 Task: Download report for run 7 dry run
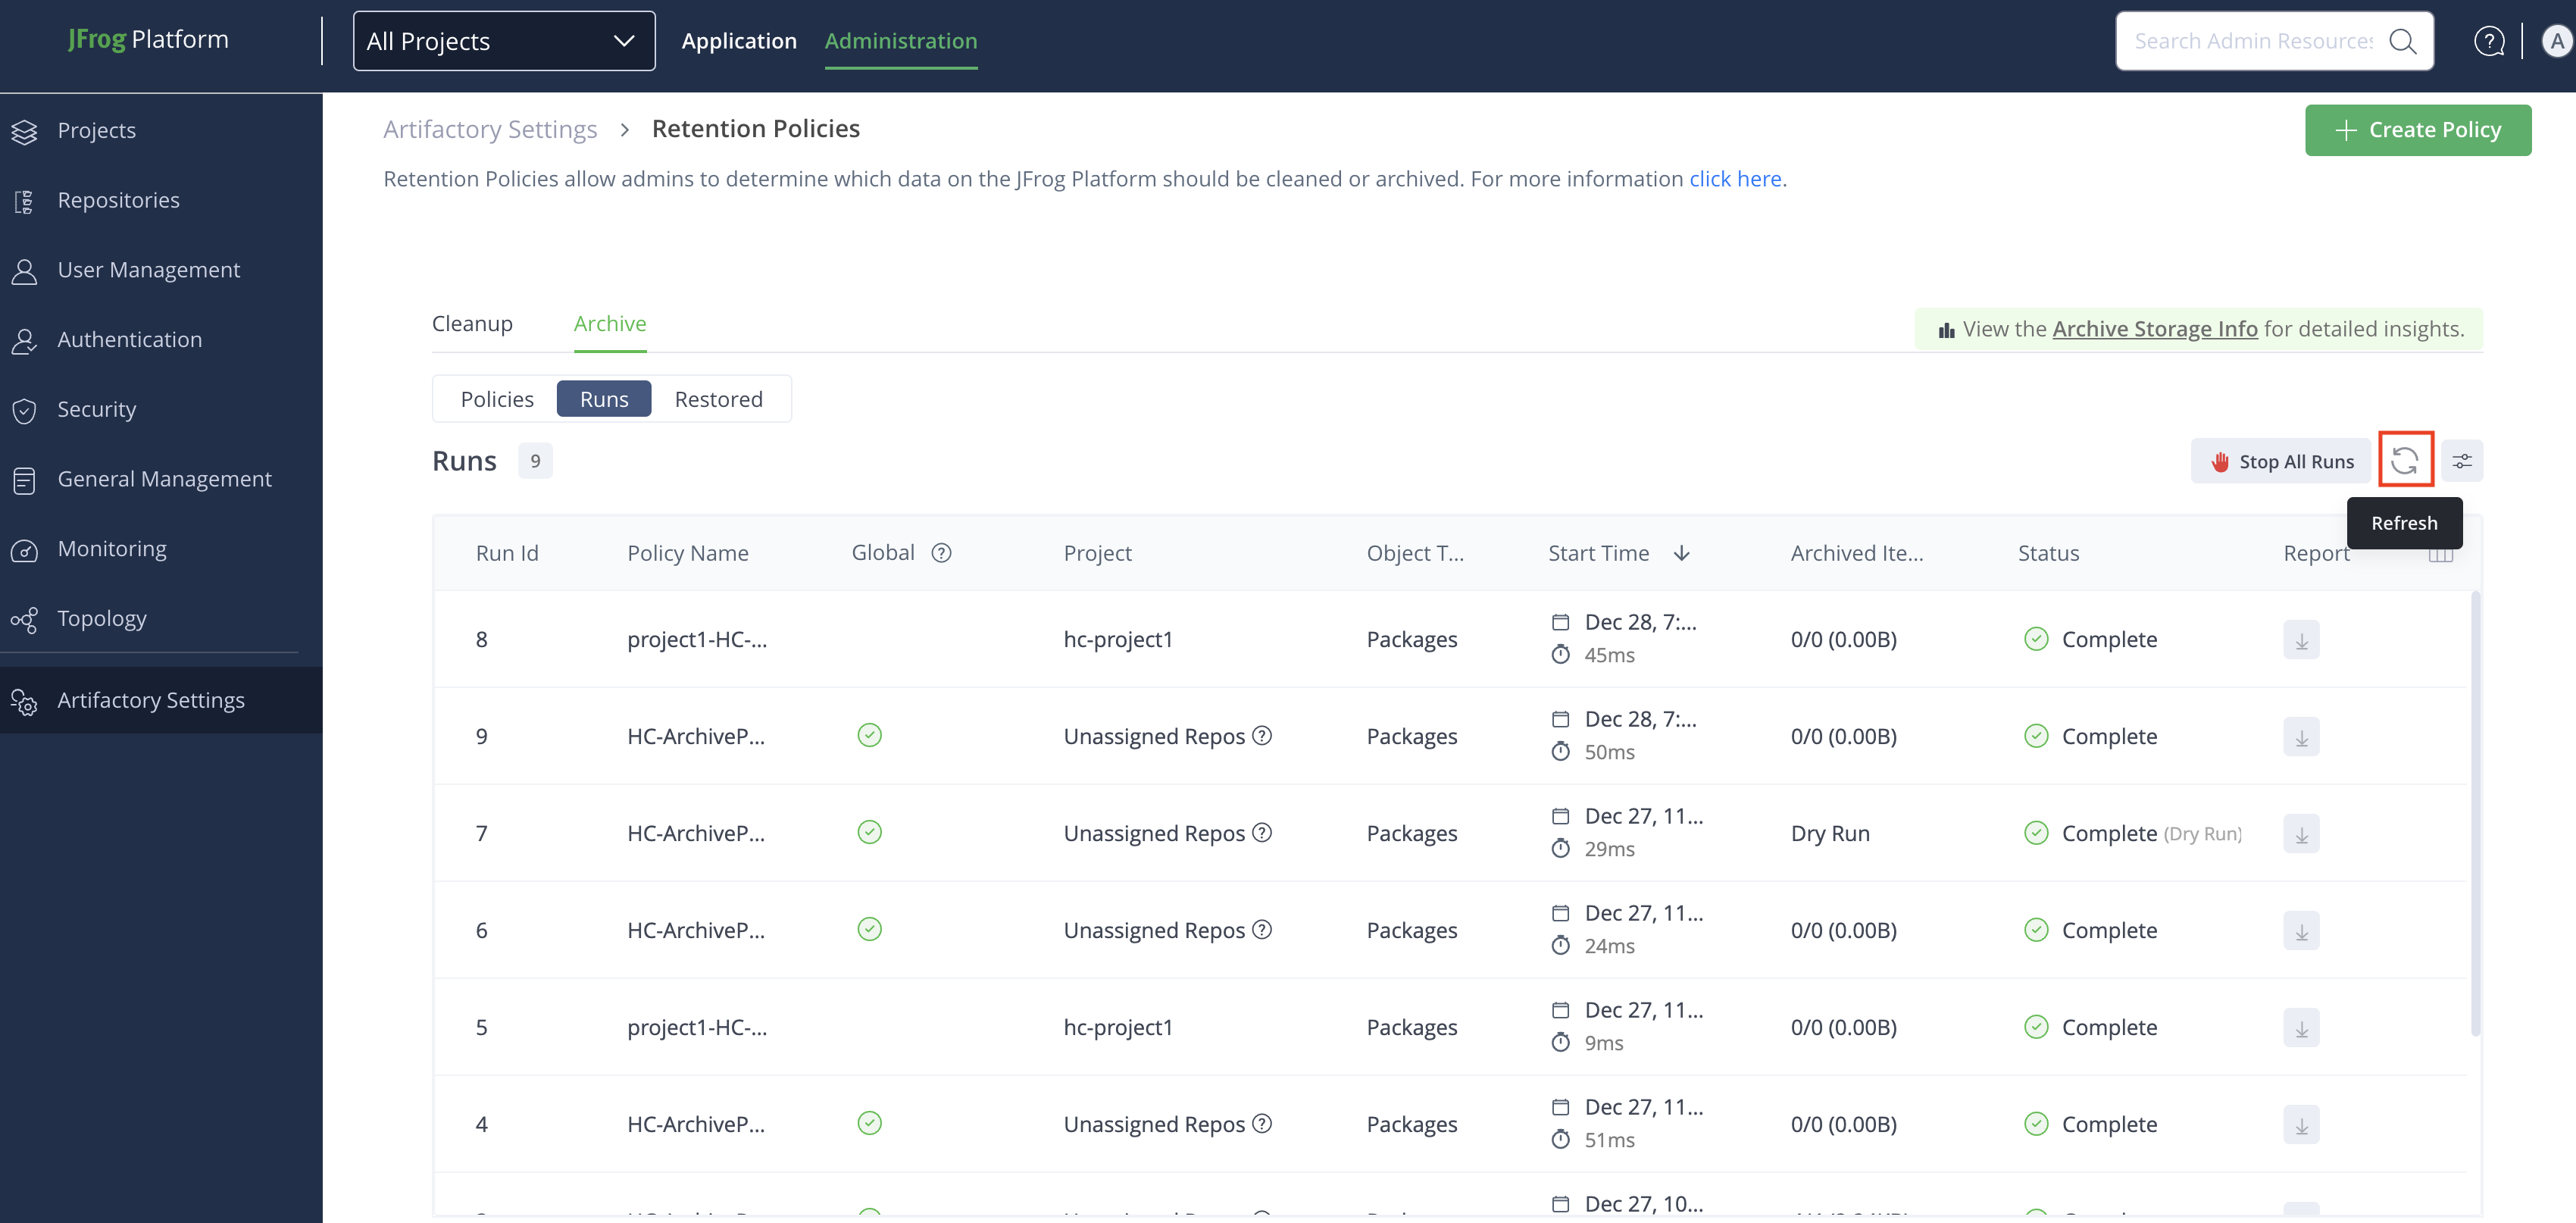[2301, 834]
